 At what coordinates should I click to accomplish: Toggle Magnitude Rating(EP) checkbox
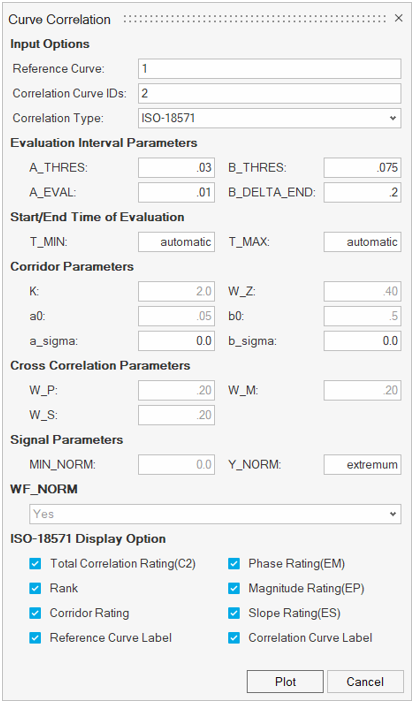click(234, 588)
